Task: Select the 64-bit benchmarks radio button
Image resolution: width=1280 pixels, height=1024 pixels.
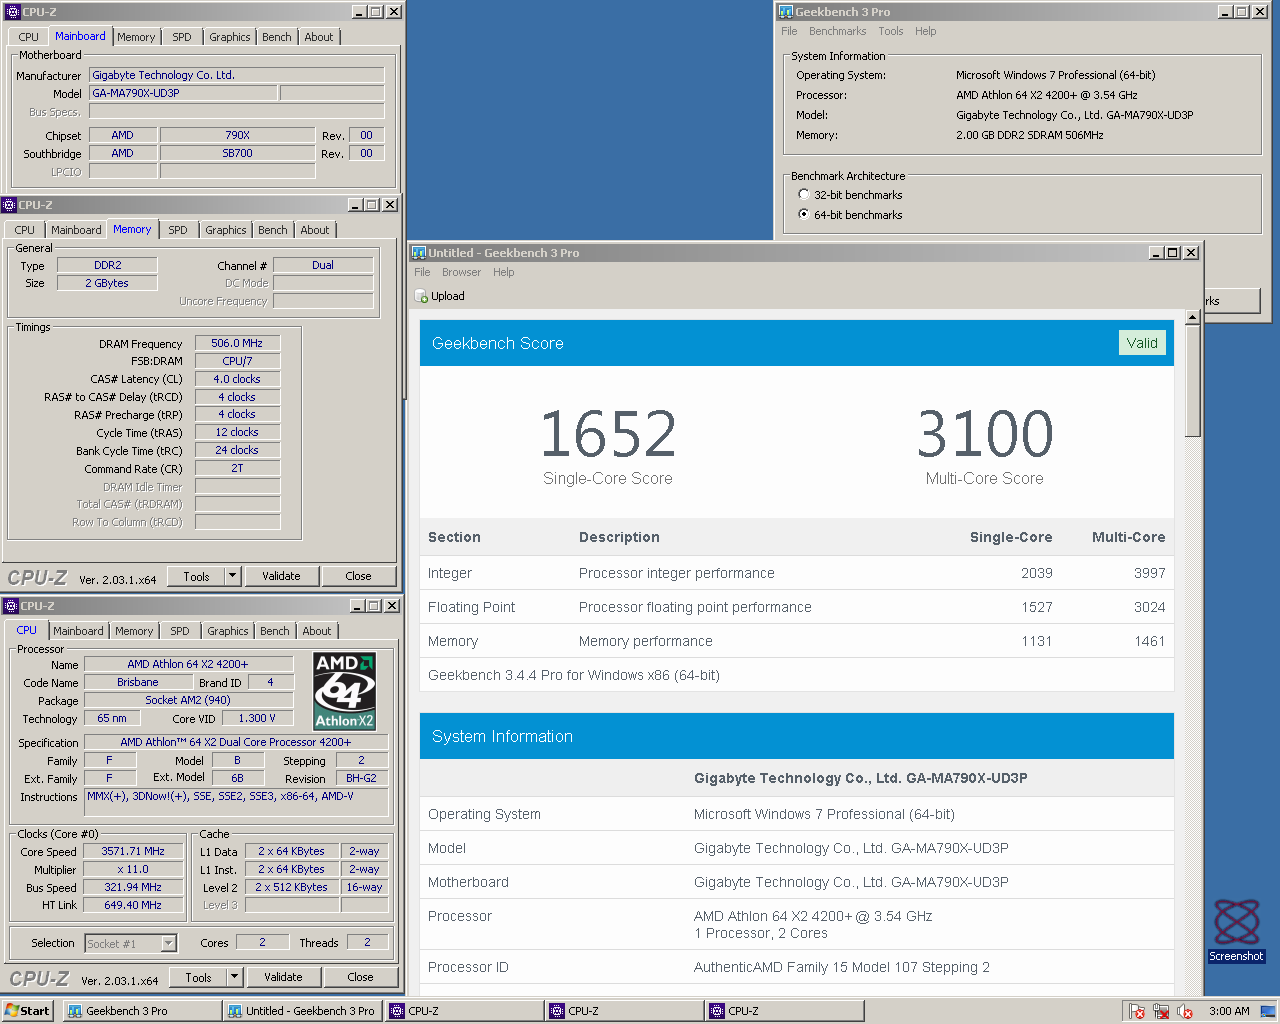Action: point(804,215)
